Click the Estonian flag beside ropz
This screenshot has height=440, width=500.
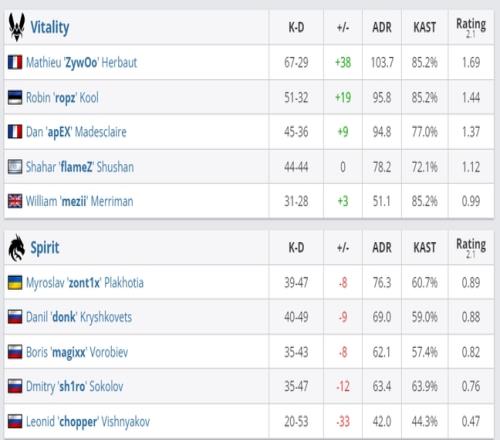pos(15,97)
